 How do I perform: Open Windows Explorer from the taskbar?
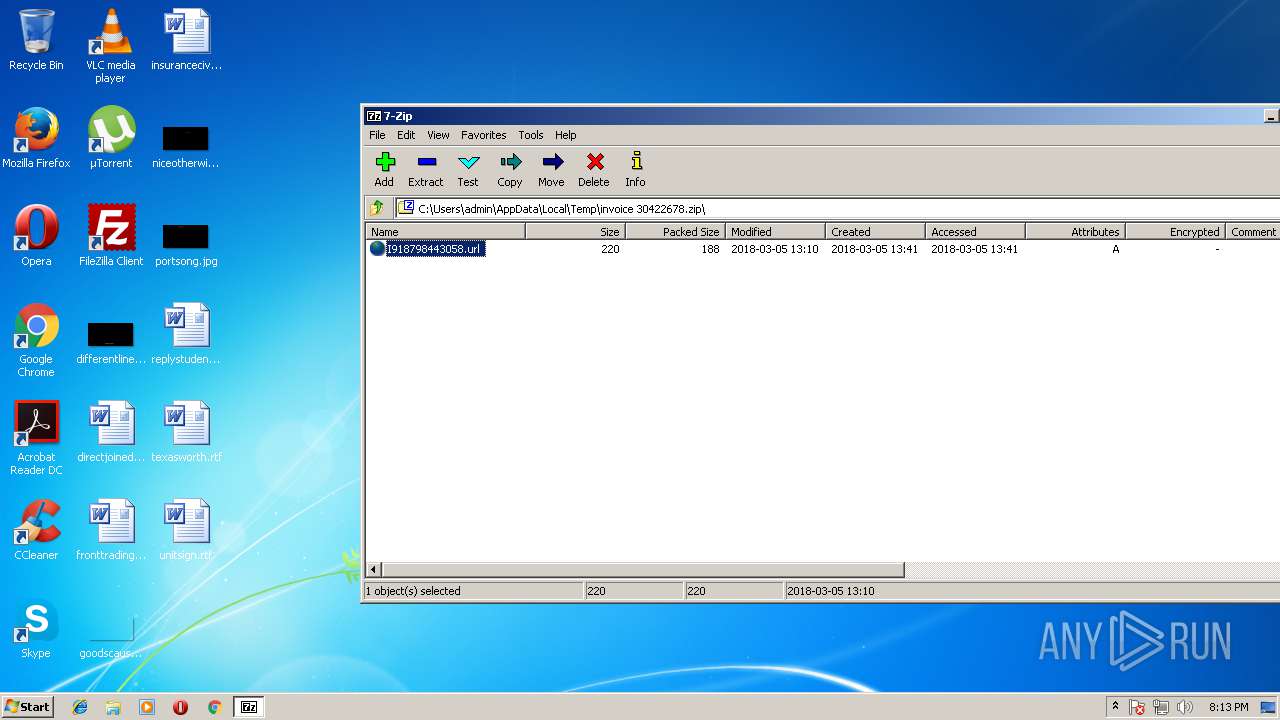(x=113, y=707)
